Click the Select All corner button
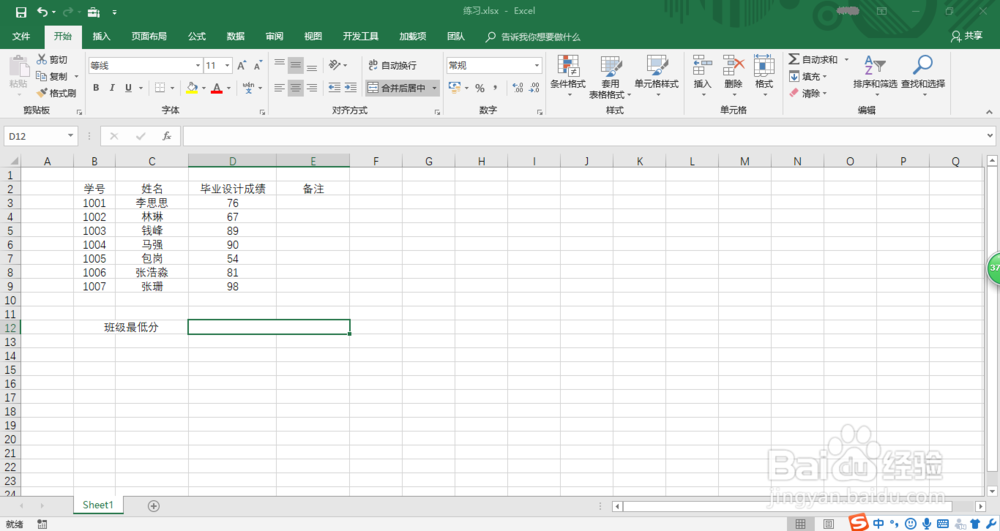The image size is (1000, 531). (x=11, y=161)
